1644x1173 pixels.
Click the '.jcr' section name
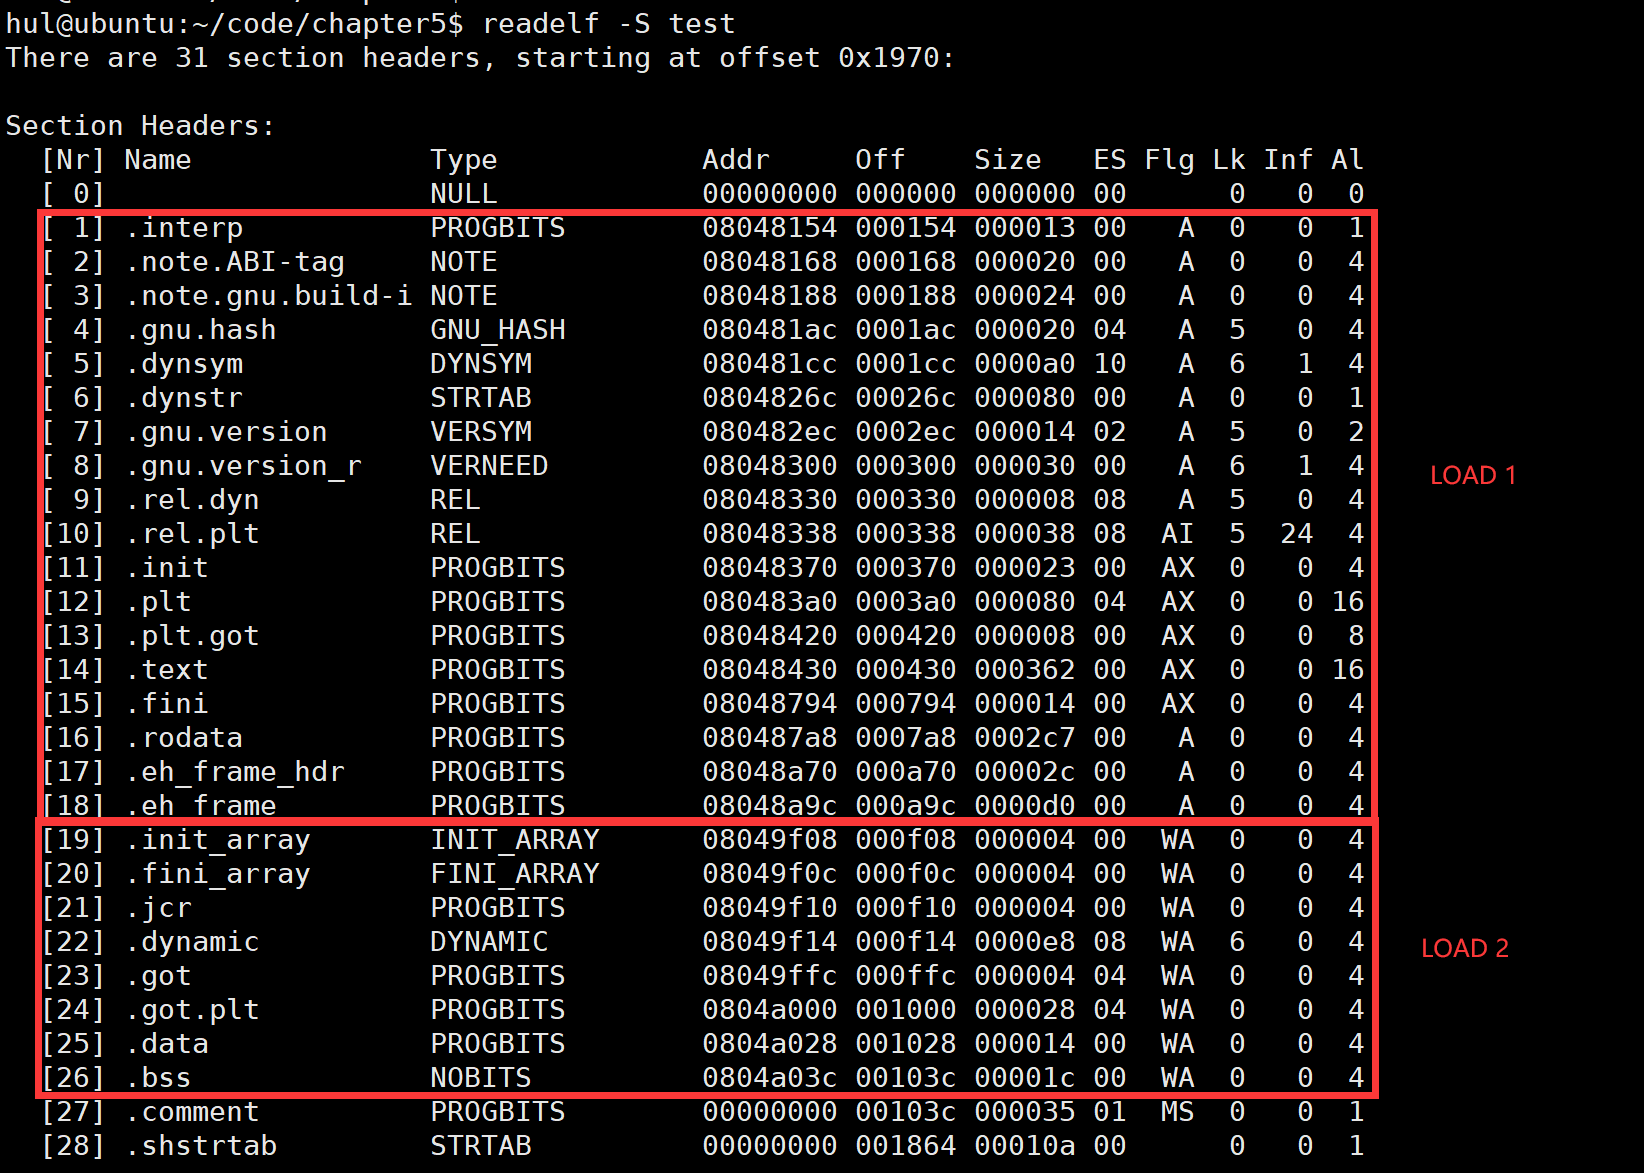coord(158,908)
